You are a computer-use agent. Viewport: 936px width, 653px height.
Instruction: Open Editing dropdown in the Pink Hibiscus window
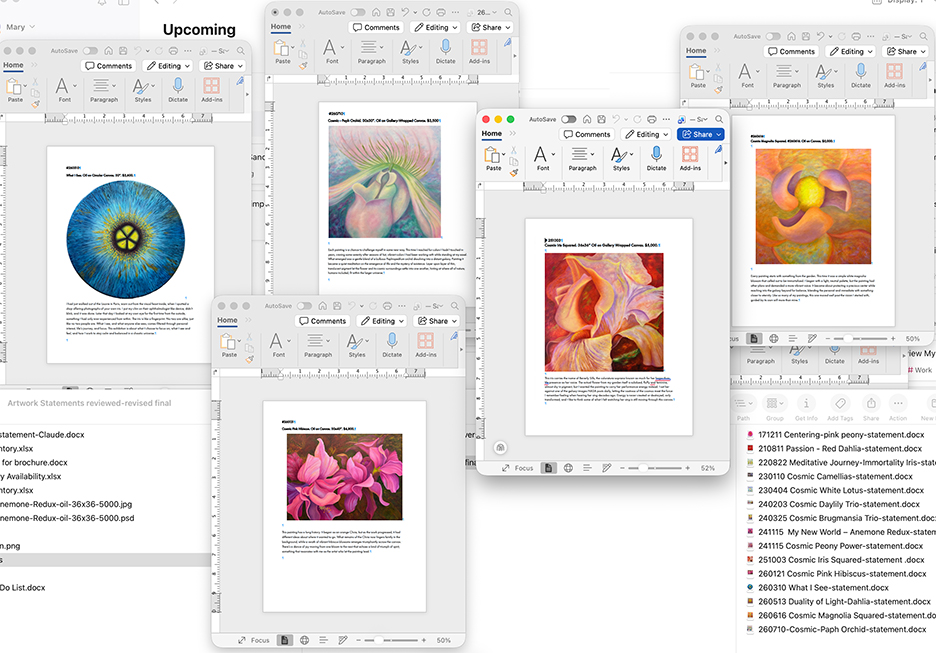[382, 321]
